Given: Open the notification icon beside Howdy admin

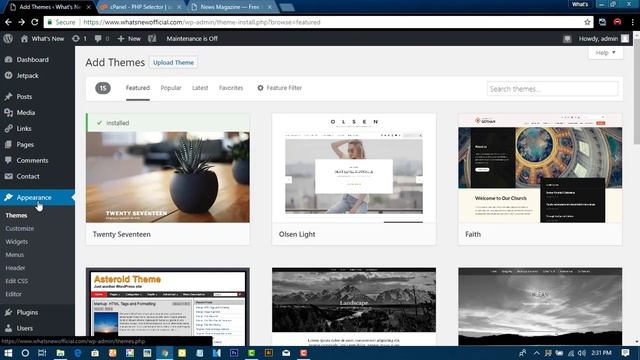Looking at the screenshot, I should (x=567, y=39).
